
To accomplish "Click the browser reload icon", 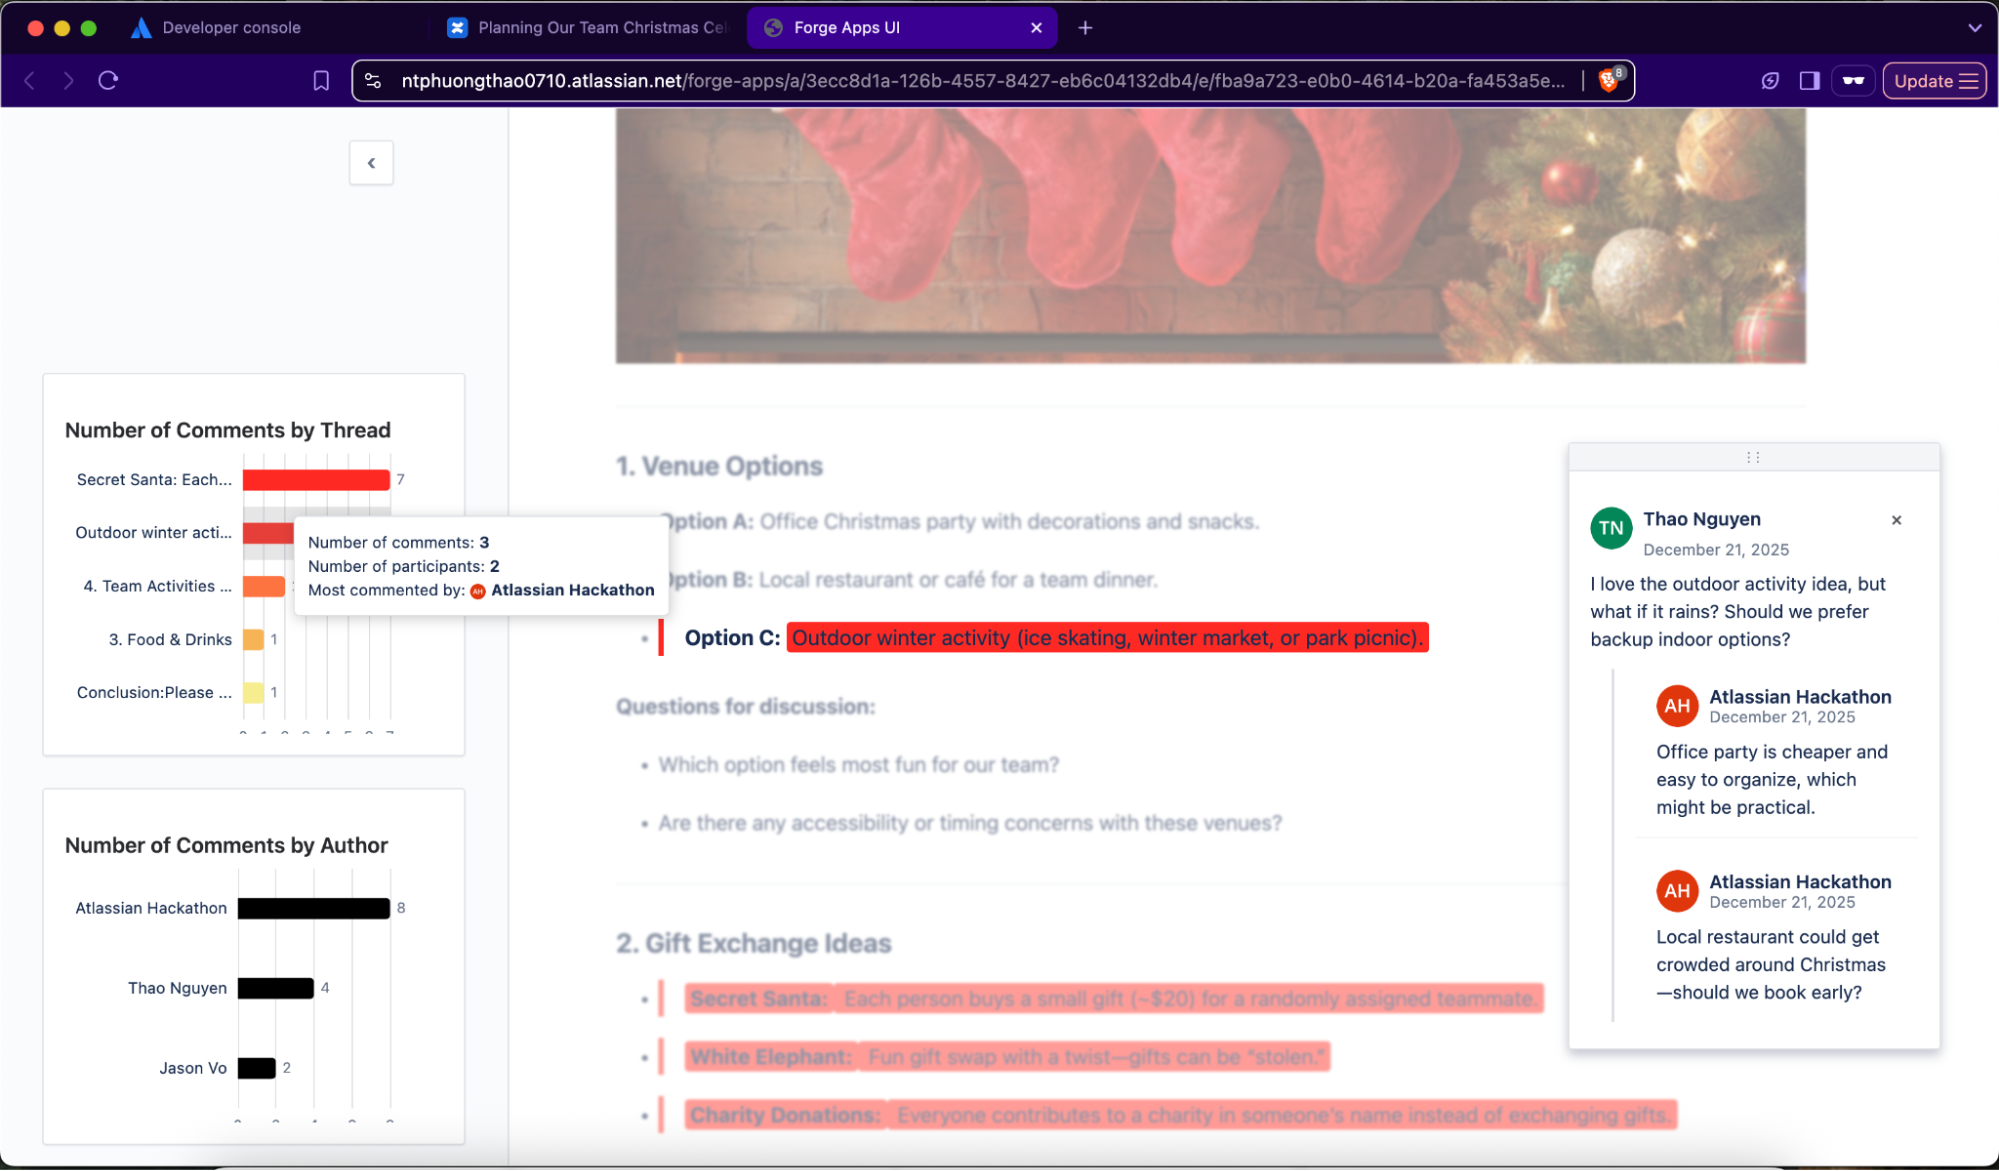I will coord(108,81).
